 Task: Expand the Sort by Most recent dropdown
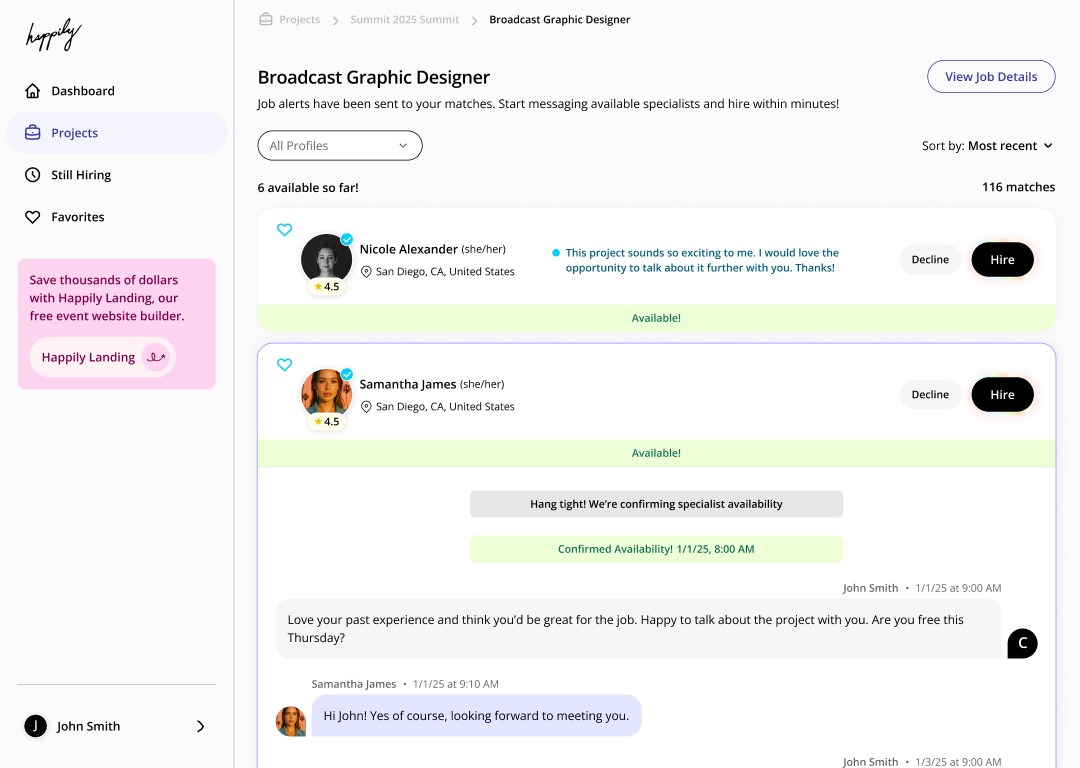click(x=988, y=146)
